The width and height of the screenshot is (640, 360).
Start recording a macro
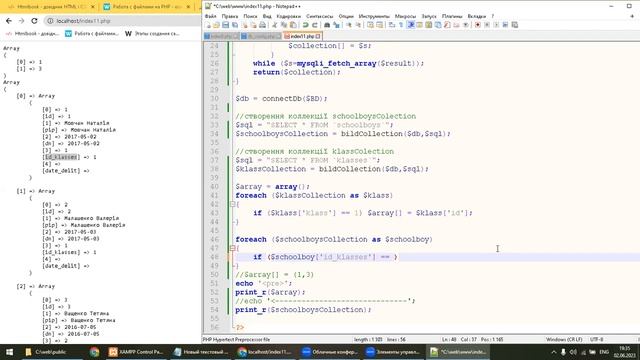click(477, 25)
